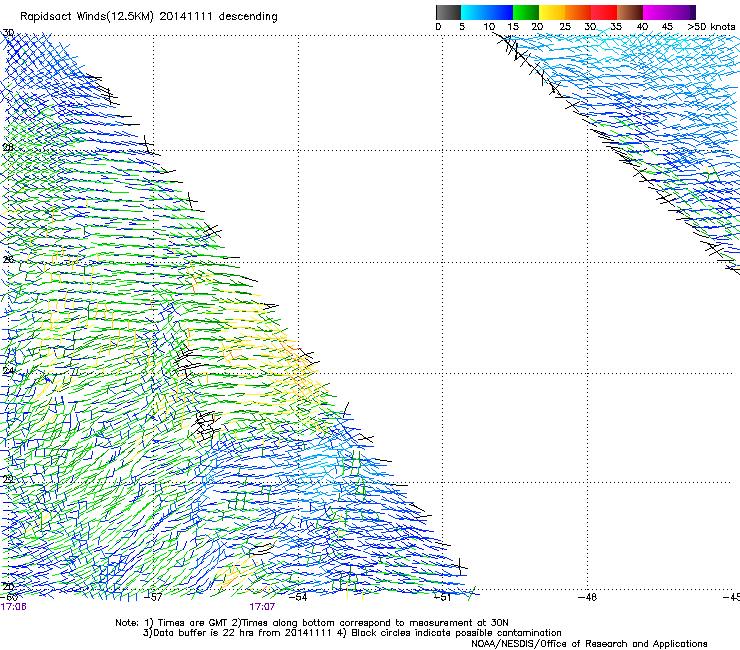The width and height of the screenshot is (740, 650).
Task: Select the '22' latitude axis label
Action: [8, 479]
